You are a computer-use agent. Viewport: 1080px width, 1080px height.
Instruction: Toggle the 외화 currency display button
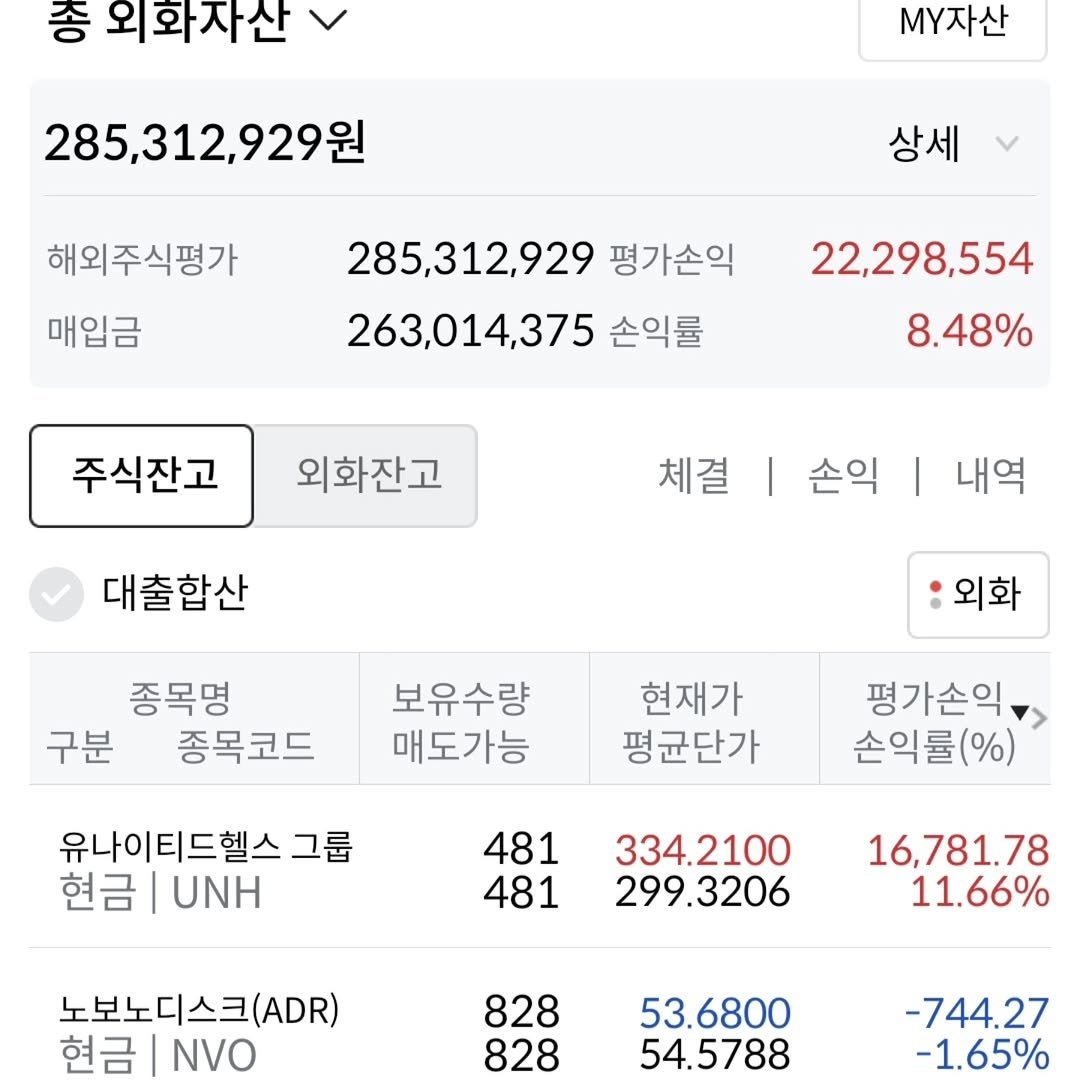click(x=978, y=594)
